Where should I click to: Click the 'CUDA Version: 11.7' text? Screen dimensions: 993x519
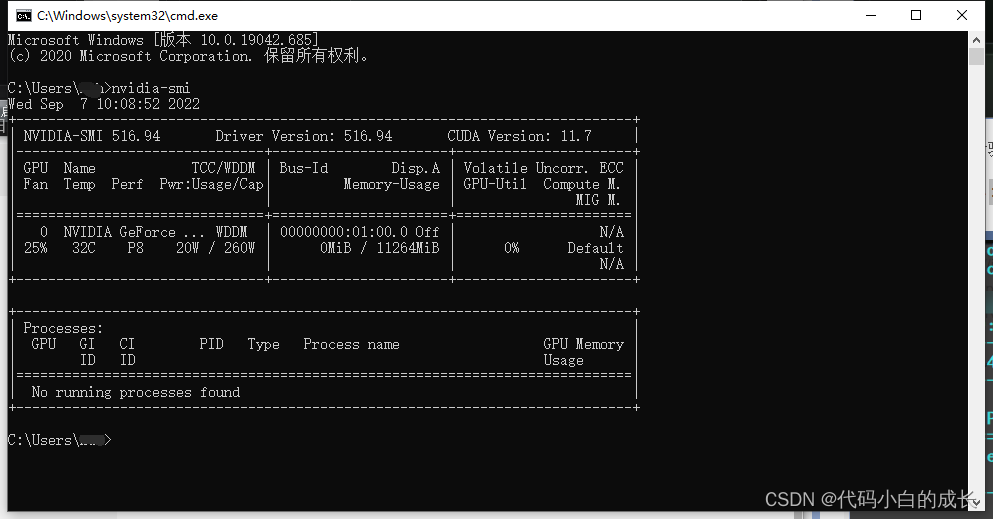point(519,136)
